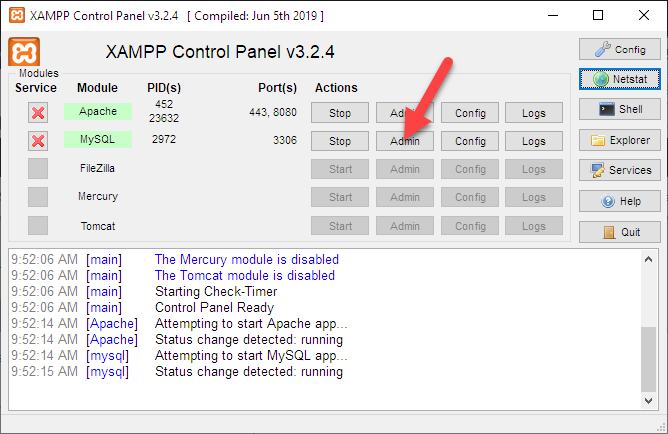Click the FileZilla Admin button
668x434 pixels.
(x=405, y=169)
